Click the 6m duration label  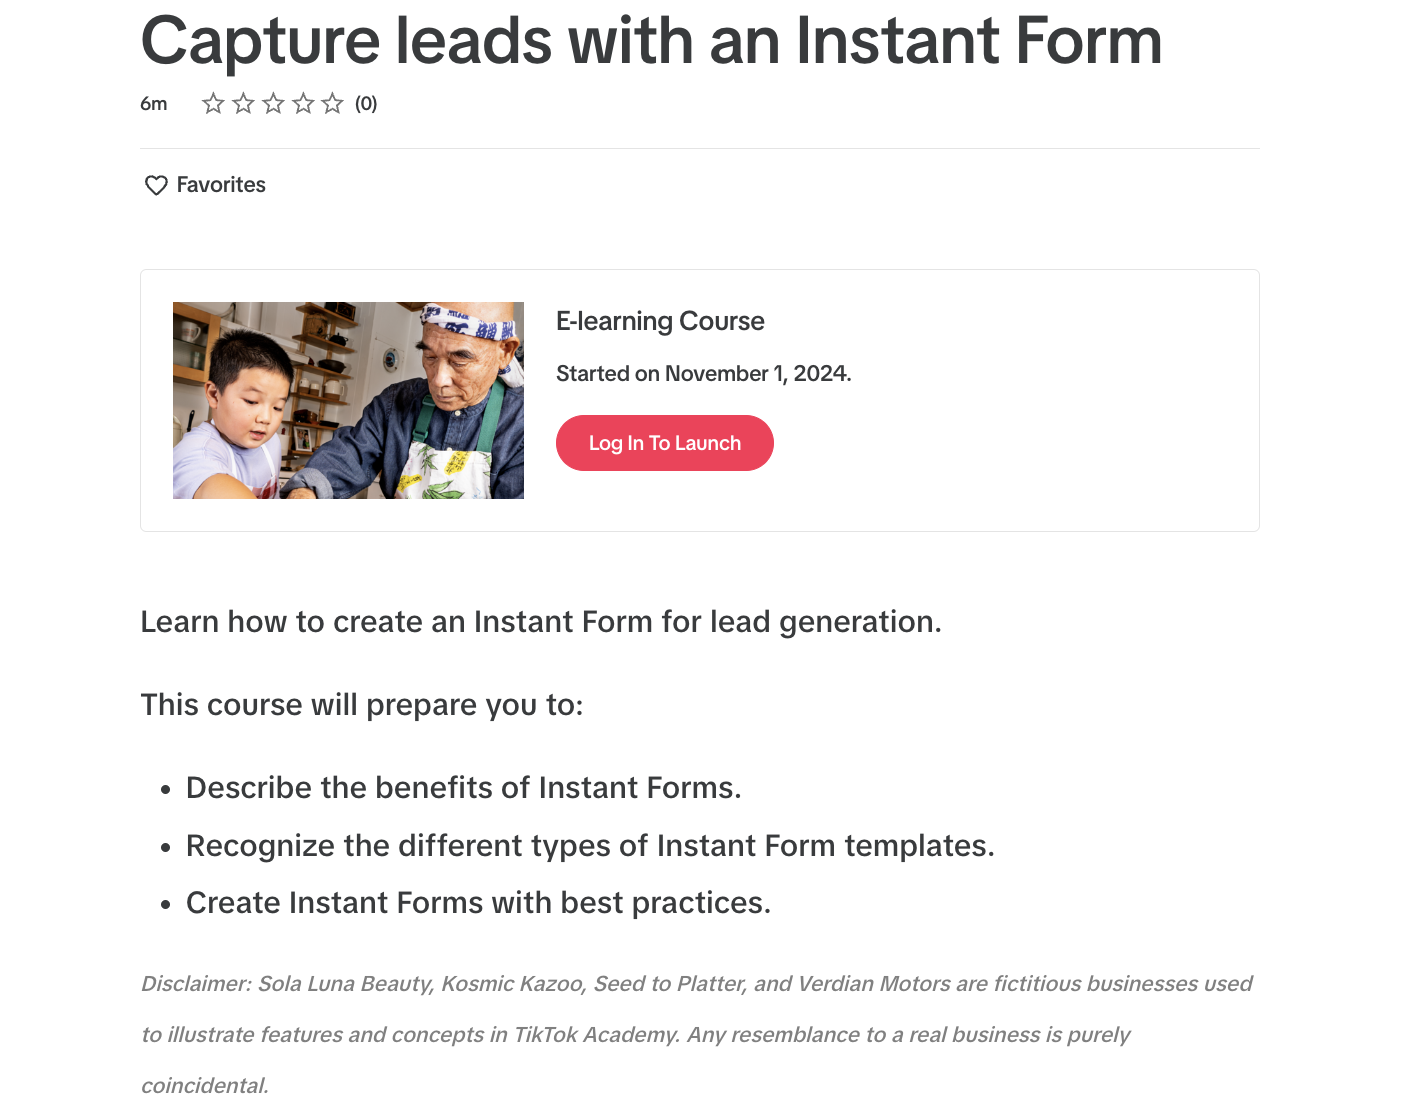(x=154, y=103)
